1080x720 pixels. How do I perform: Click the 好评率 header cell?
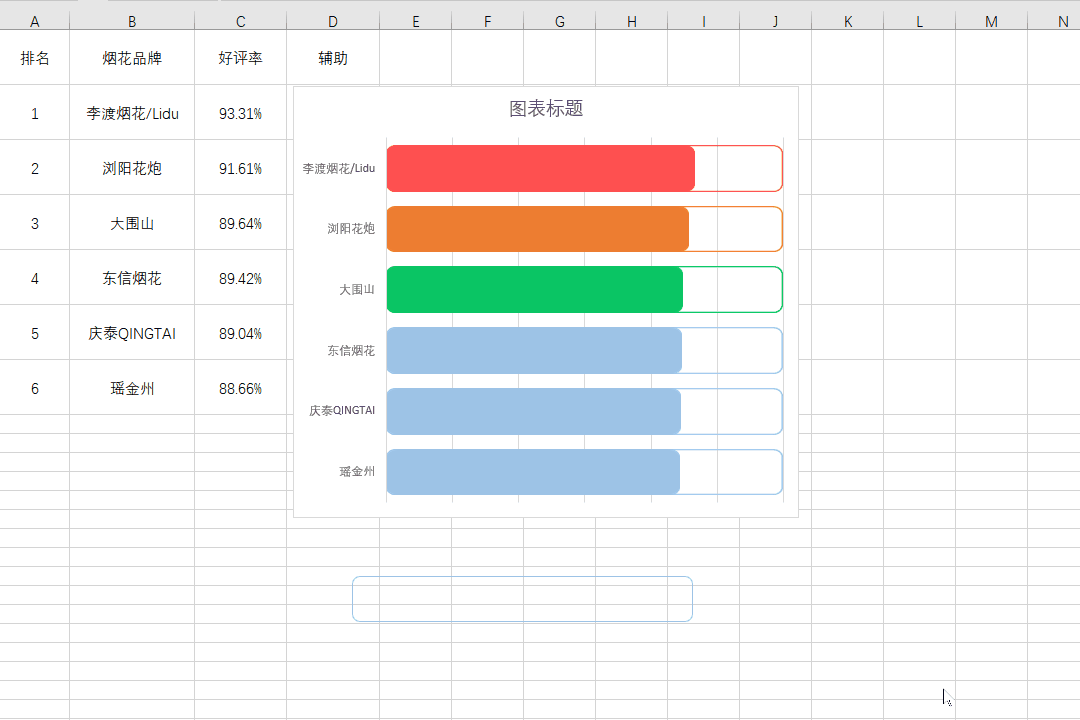(240, 58)
